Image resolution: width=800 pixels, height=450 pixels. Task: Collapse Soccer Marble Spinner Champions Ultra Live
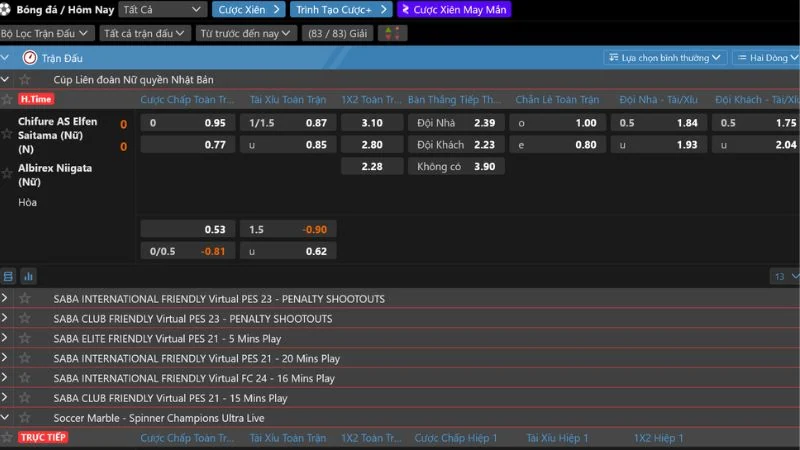(x=5, y=417)
